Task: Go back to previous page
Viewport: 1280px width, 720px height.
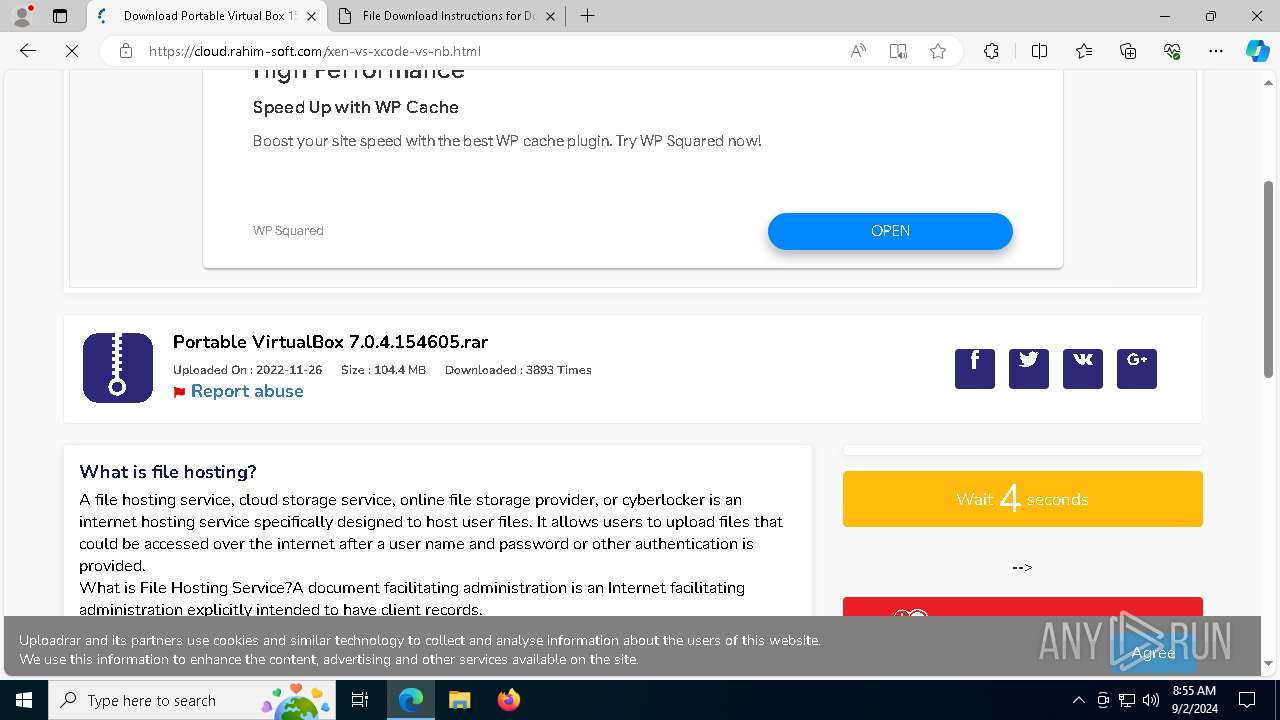Action: click(28, 51)
